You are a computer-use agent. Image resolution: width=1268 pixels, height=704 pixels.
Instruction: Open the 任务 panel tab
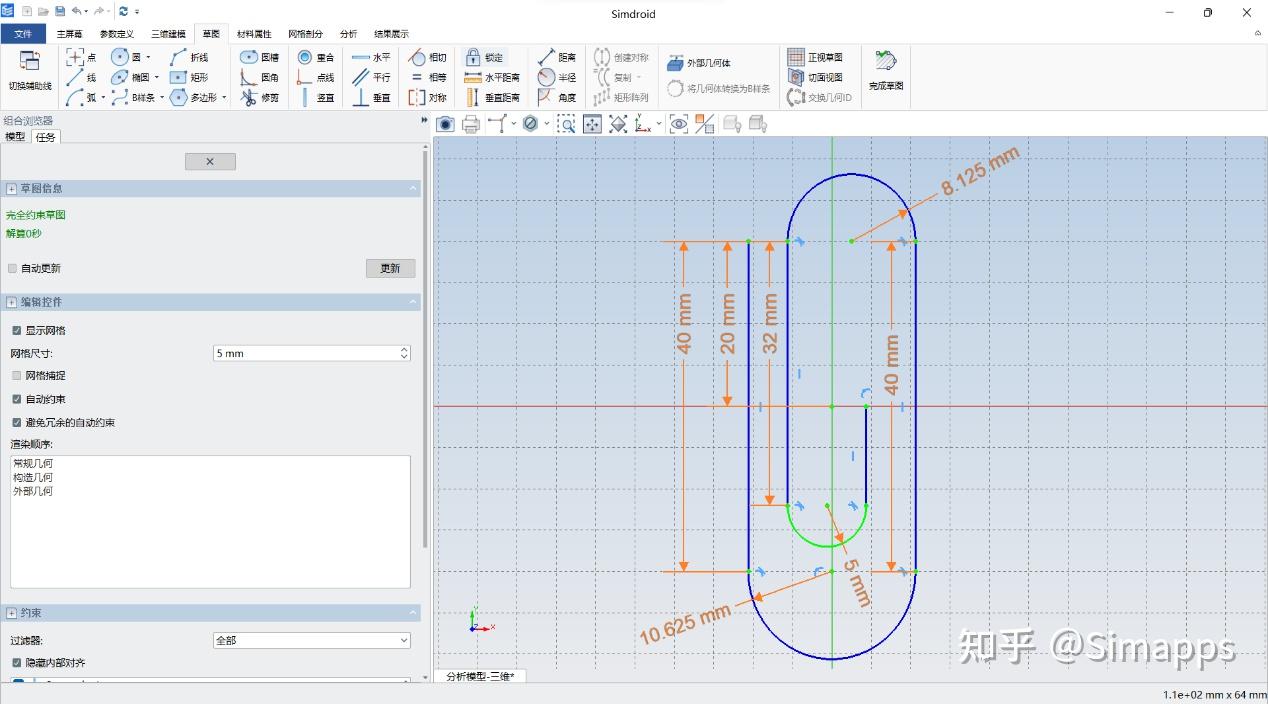coord(44,137)
